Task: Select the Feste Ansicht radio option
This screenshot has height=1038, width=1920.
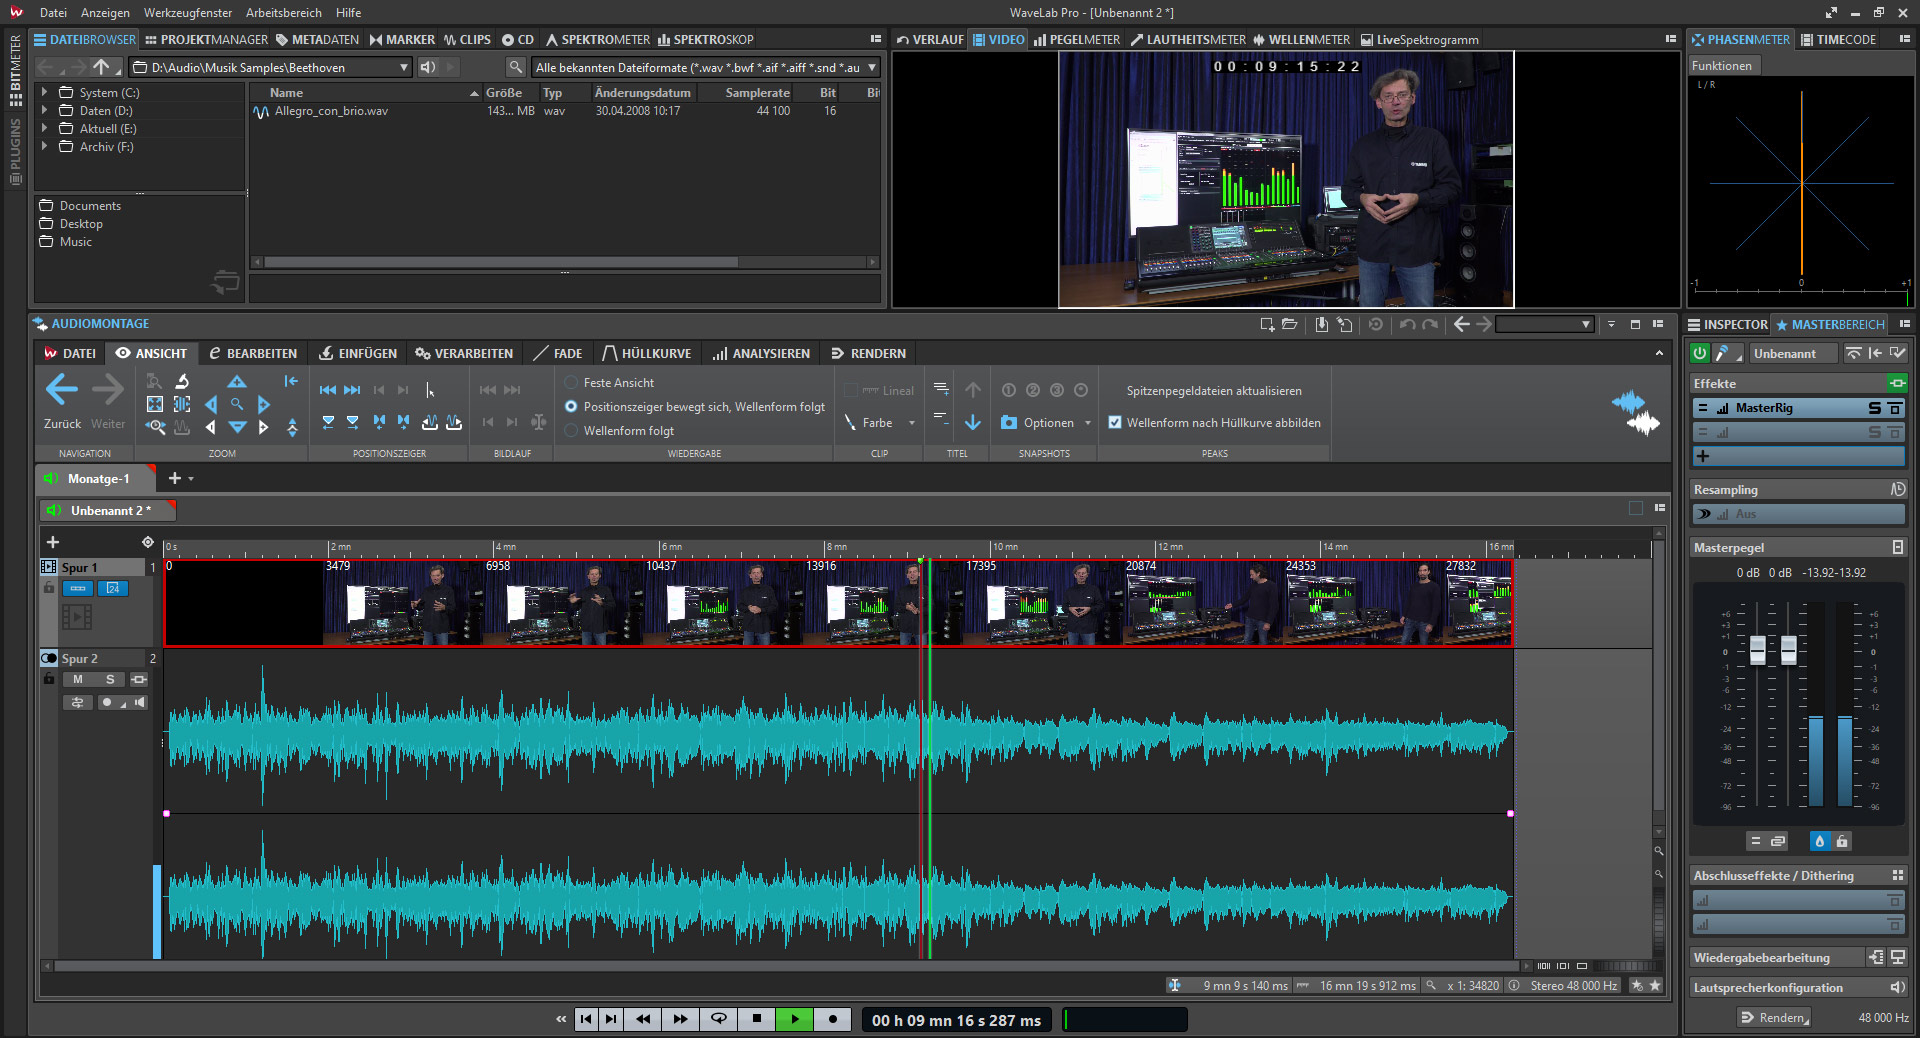Action: [x=572, y=383]
